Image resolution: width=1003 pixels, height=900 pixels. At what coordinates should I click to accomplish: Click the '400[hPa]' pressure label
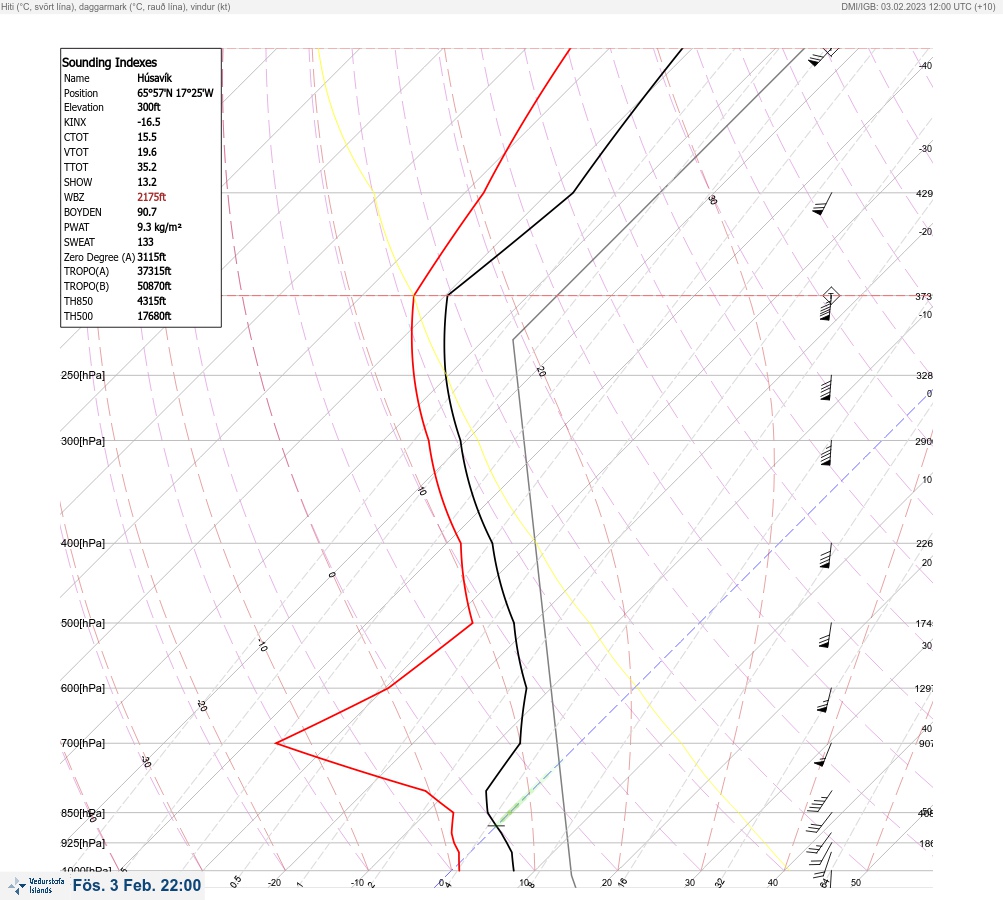point(83,543)
